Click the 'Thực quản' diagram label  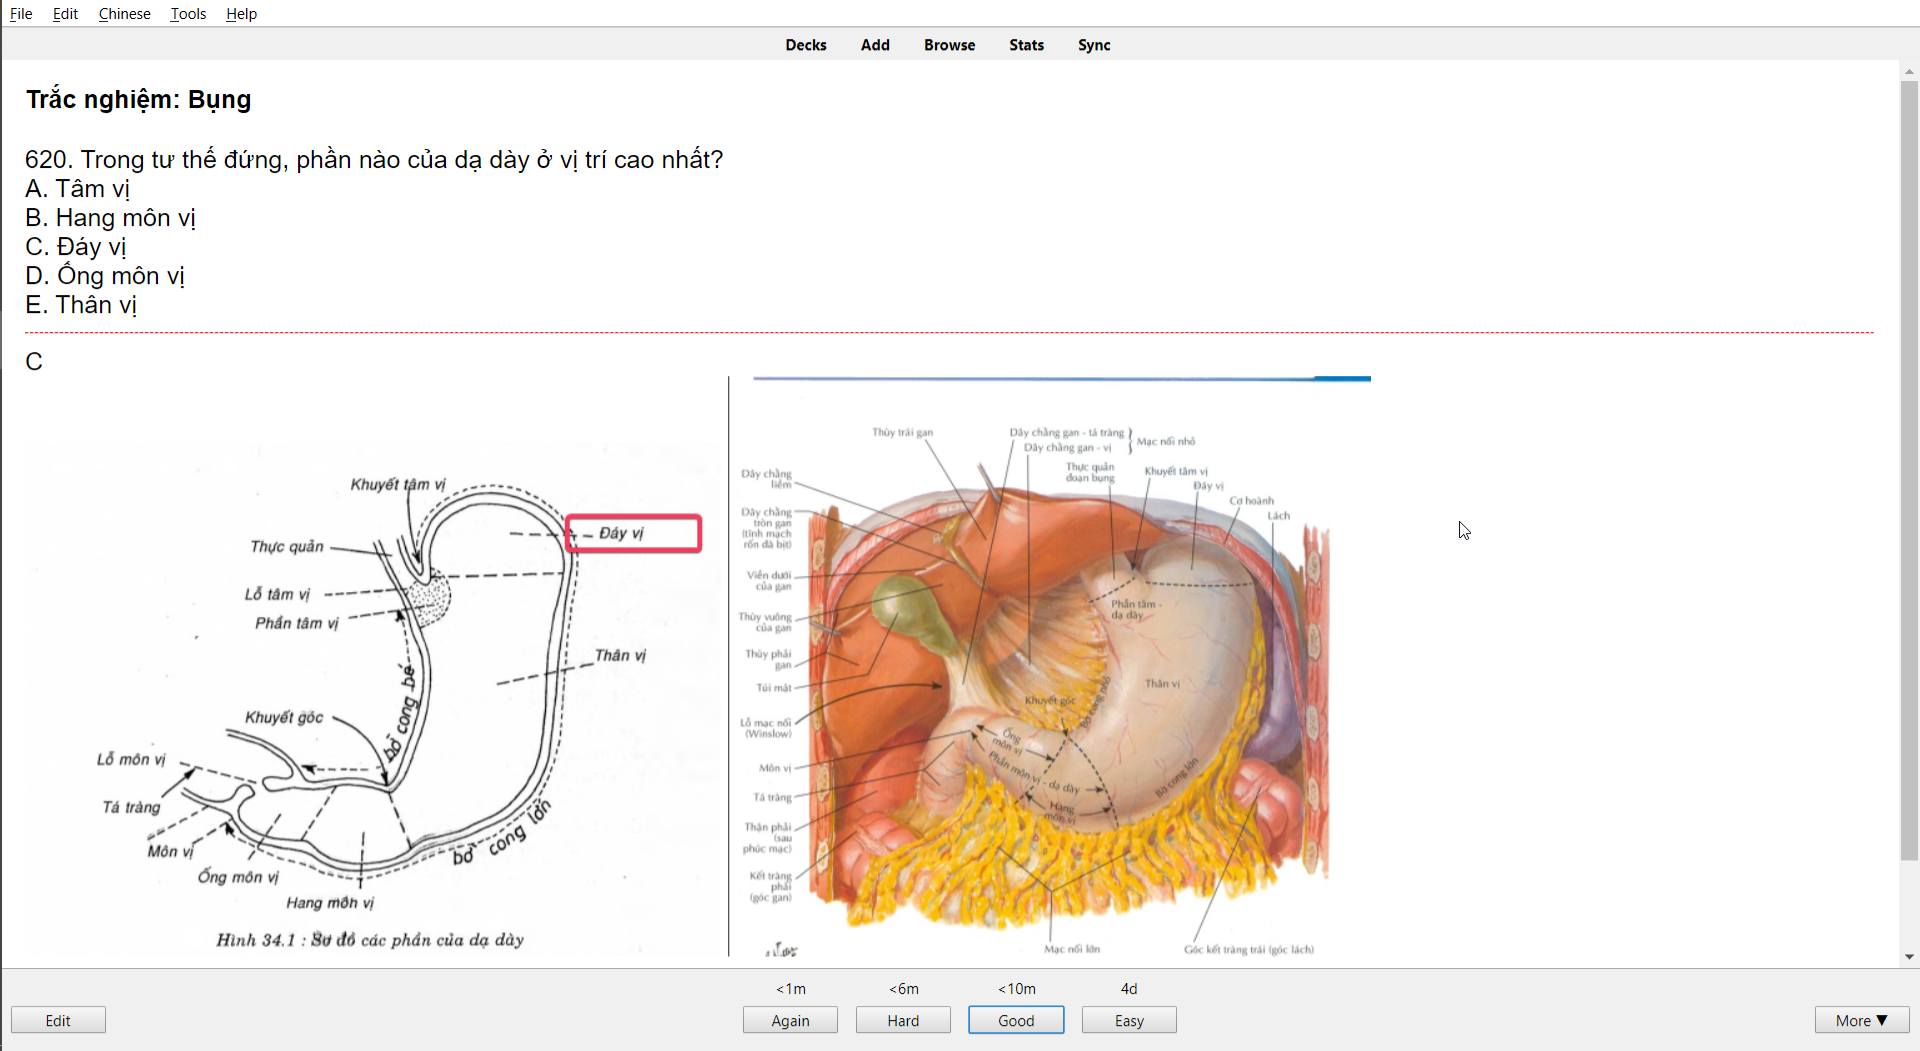click(287, 547)
